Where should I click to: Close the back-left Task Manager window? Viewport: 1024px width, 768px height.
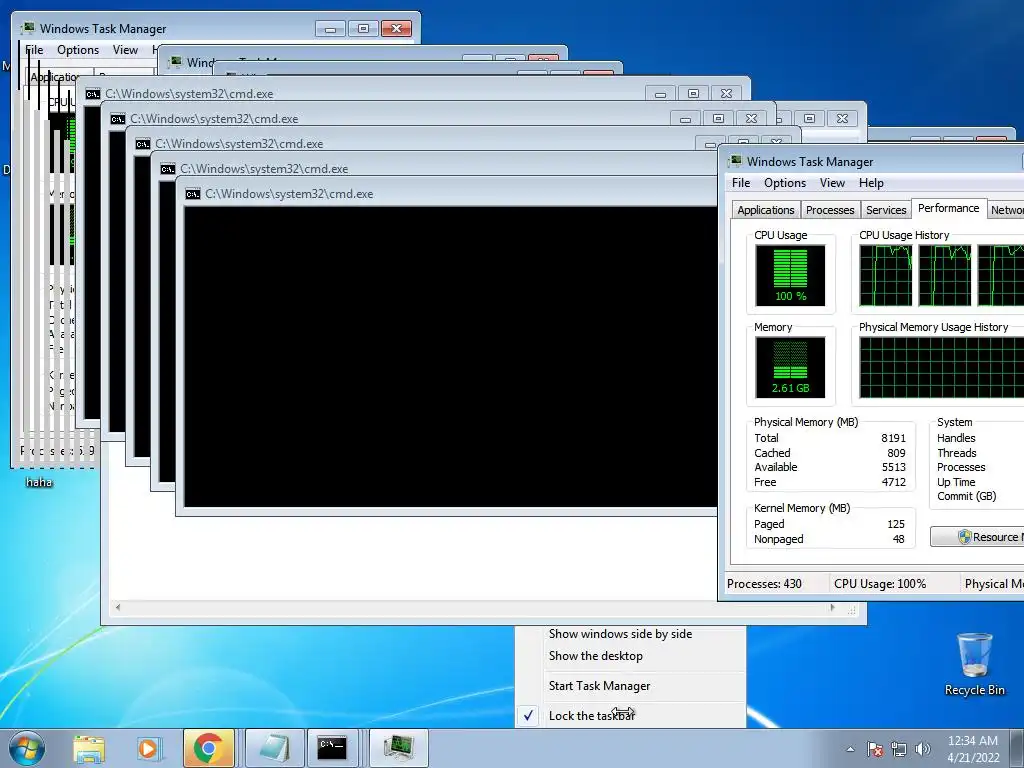[396, 29]
